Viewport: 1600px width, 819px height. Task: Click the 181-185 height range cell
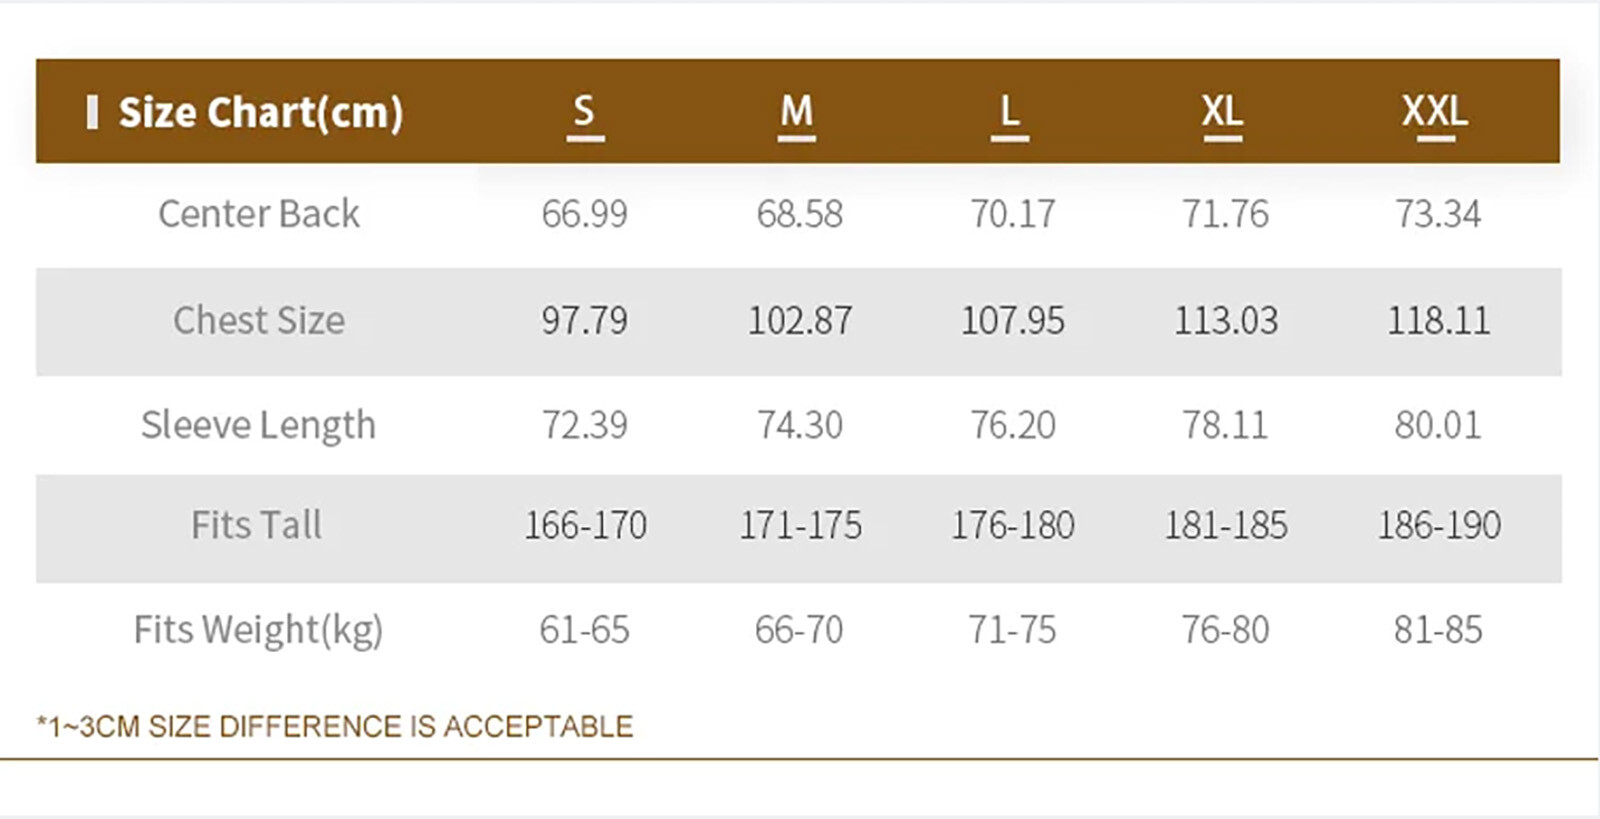click(x=1226, y=525)
